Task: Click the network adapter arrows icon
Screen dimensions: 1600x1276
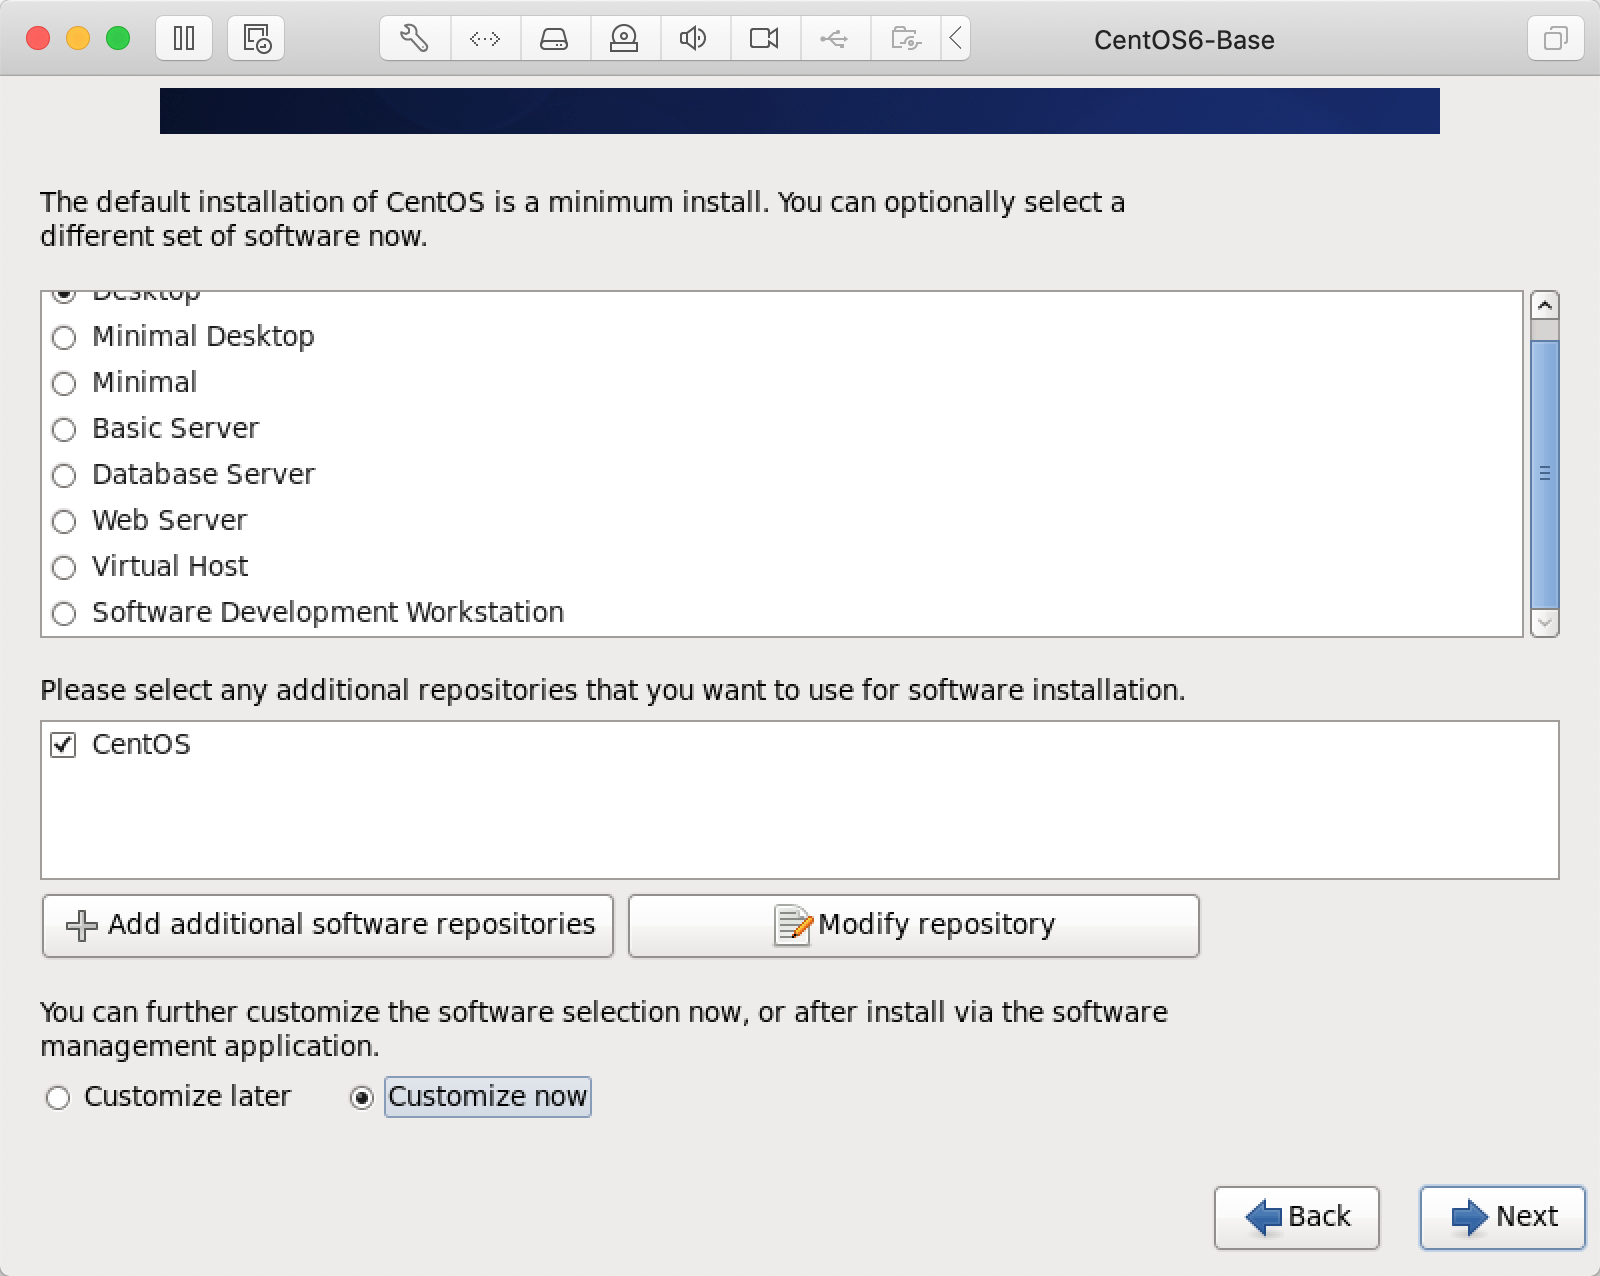Action: pos(485,39)
